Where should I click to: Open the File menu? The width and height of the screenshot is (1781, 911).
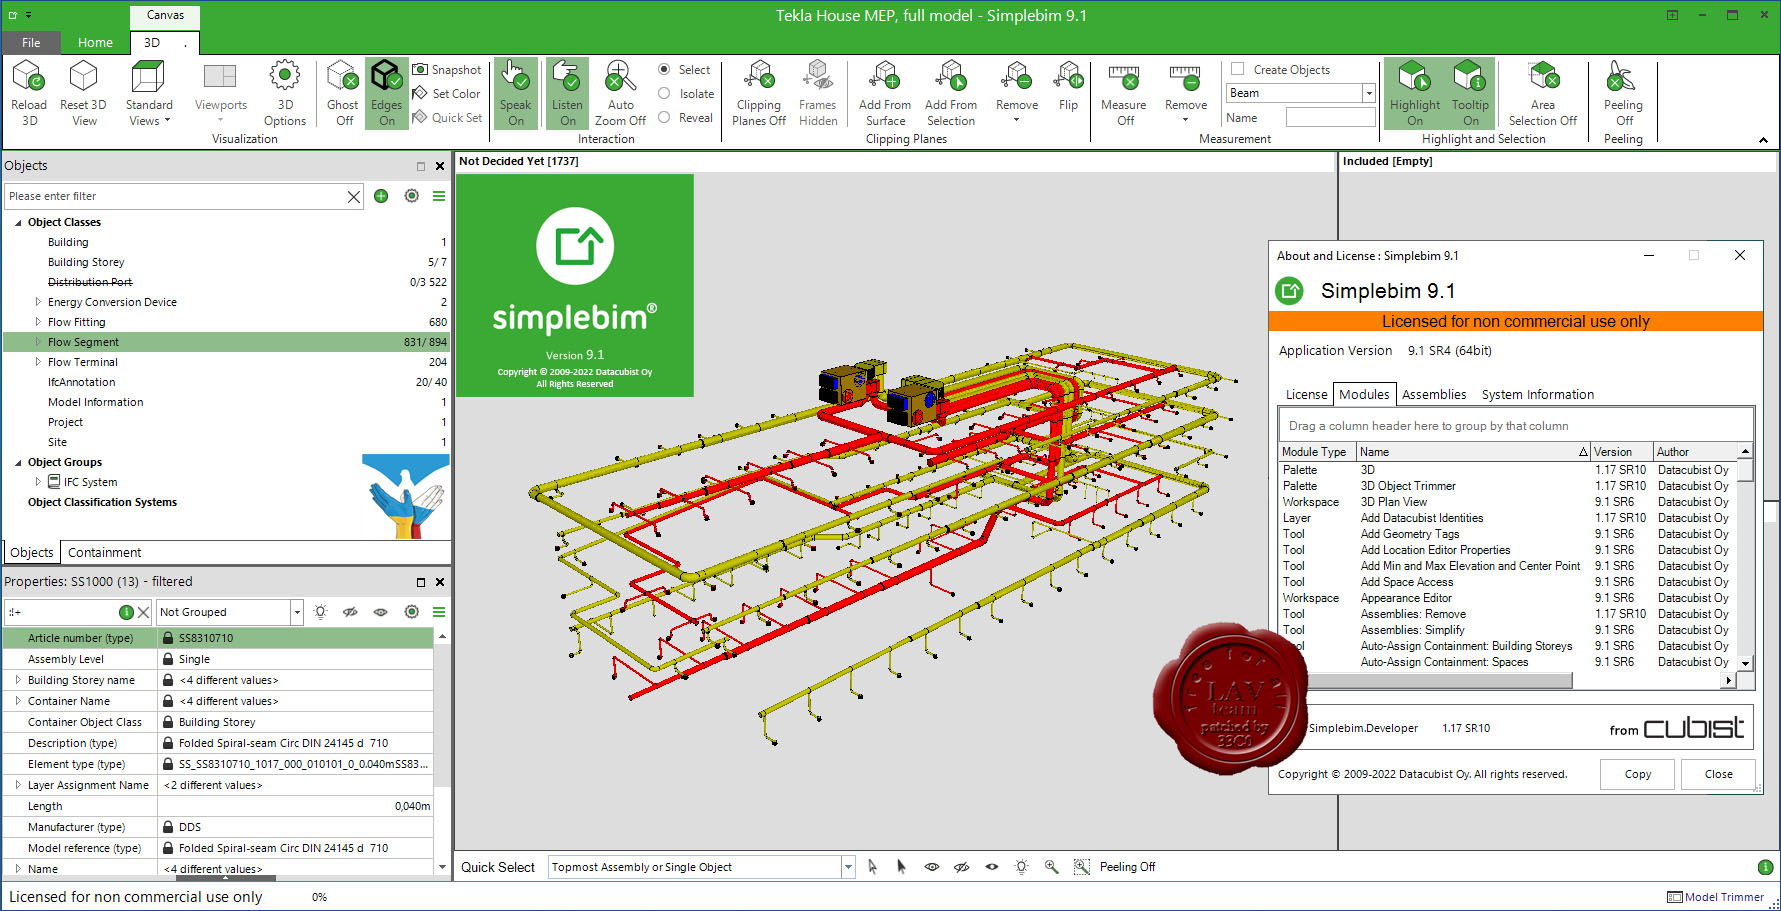pos(31,42)
